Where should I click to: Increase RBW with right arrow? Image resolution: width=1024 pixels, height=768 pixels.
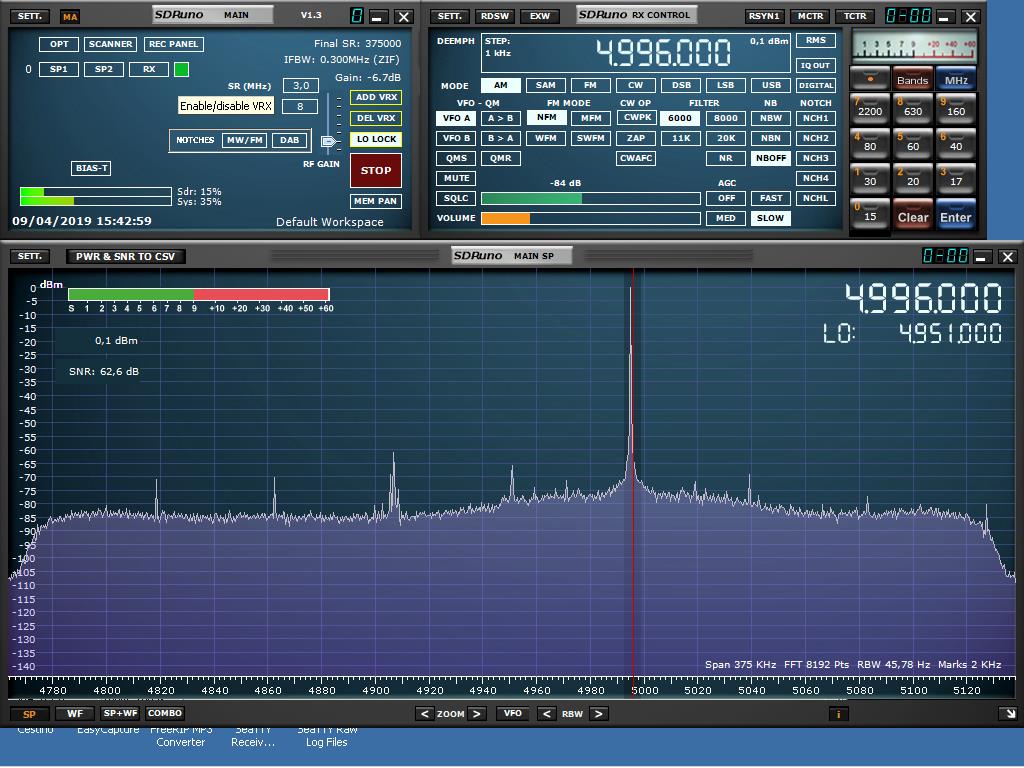click(x=599, y=714)
